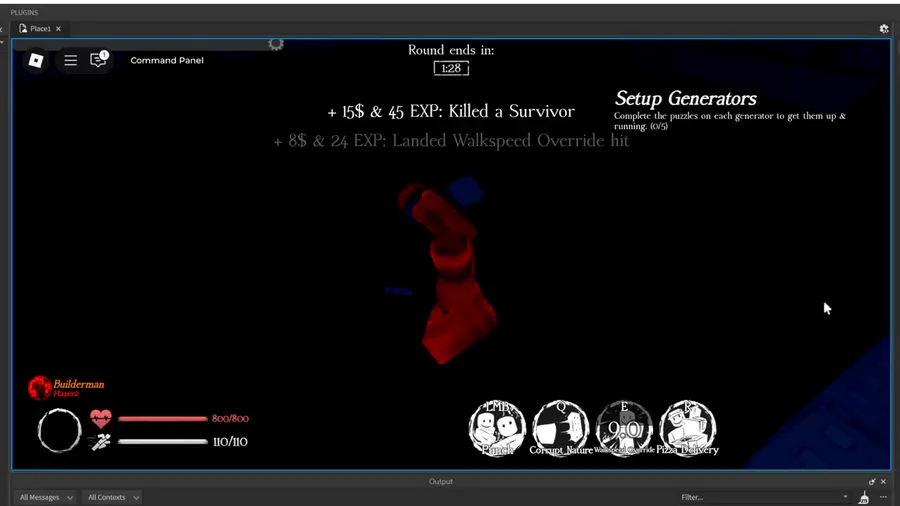Activate the Punch ability (LMB)
The width and height of the screenshot is (900, 506).
point(498,429)
